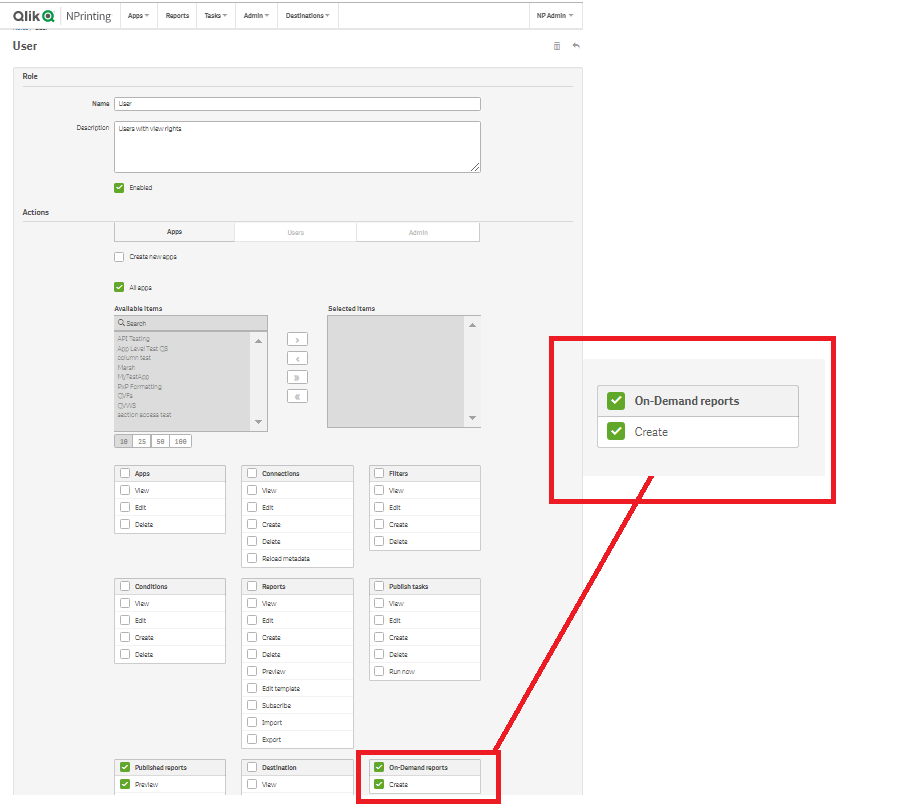This screenshot has width=897, height=810.
Task: Check the Destination group header checkbox
Action: pyautogui.click(x=252, y=767)
